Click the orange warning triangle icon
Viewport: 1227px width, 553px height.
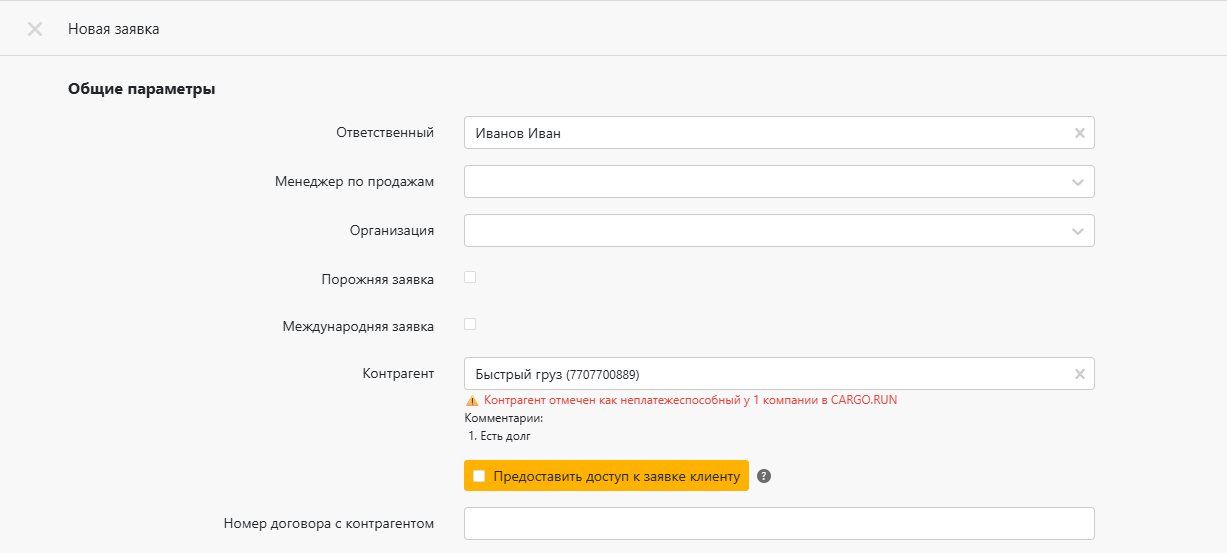472,400
